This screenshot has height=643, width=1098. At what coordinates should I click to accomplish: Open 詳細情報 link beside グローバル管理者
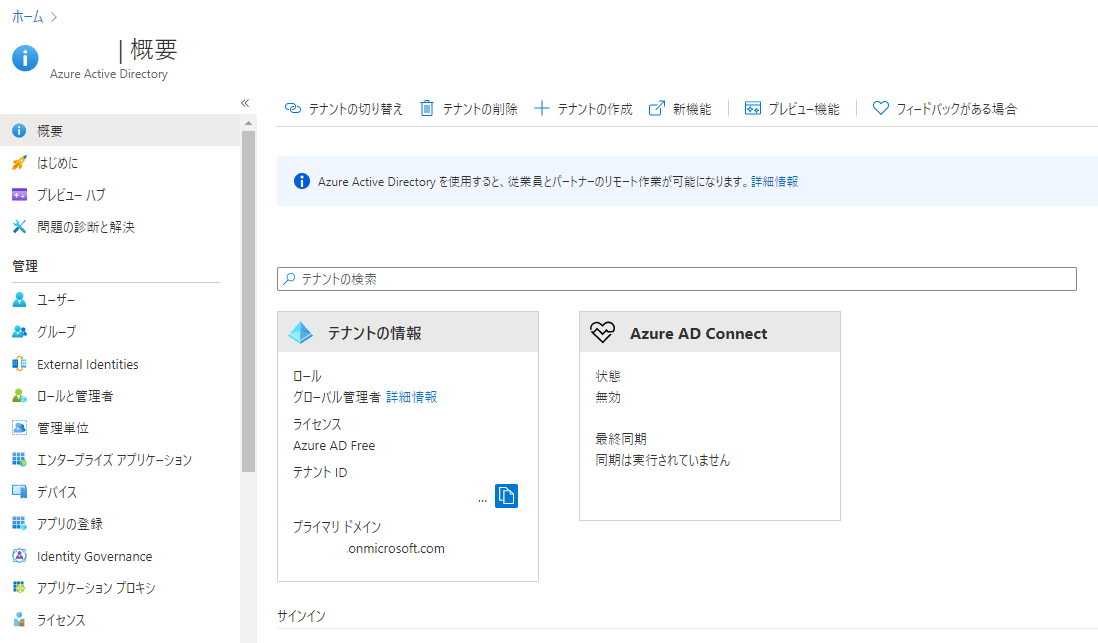(412, 397)
